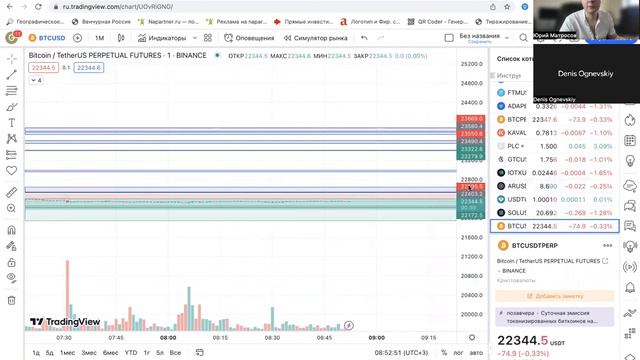Select the 6мес date range
640x360 pixels.
click(110, 353)
